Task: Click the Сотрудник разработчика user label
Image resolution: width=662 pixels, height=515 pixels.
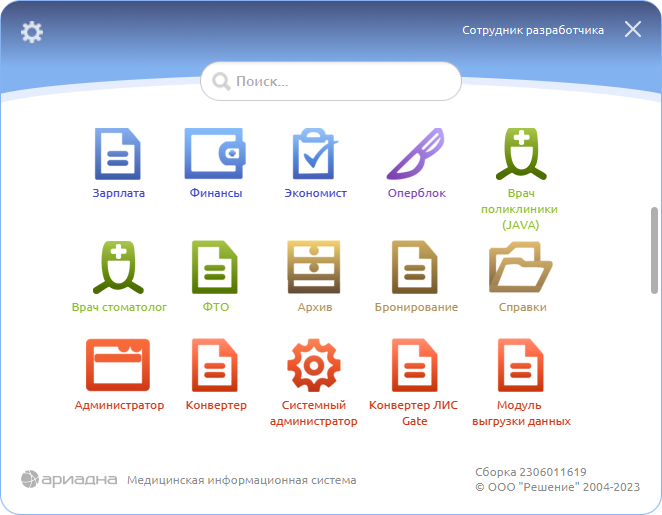Action: click(533, 30)
